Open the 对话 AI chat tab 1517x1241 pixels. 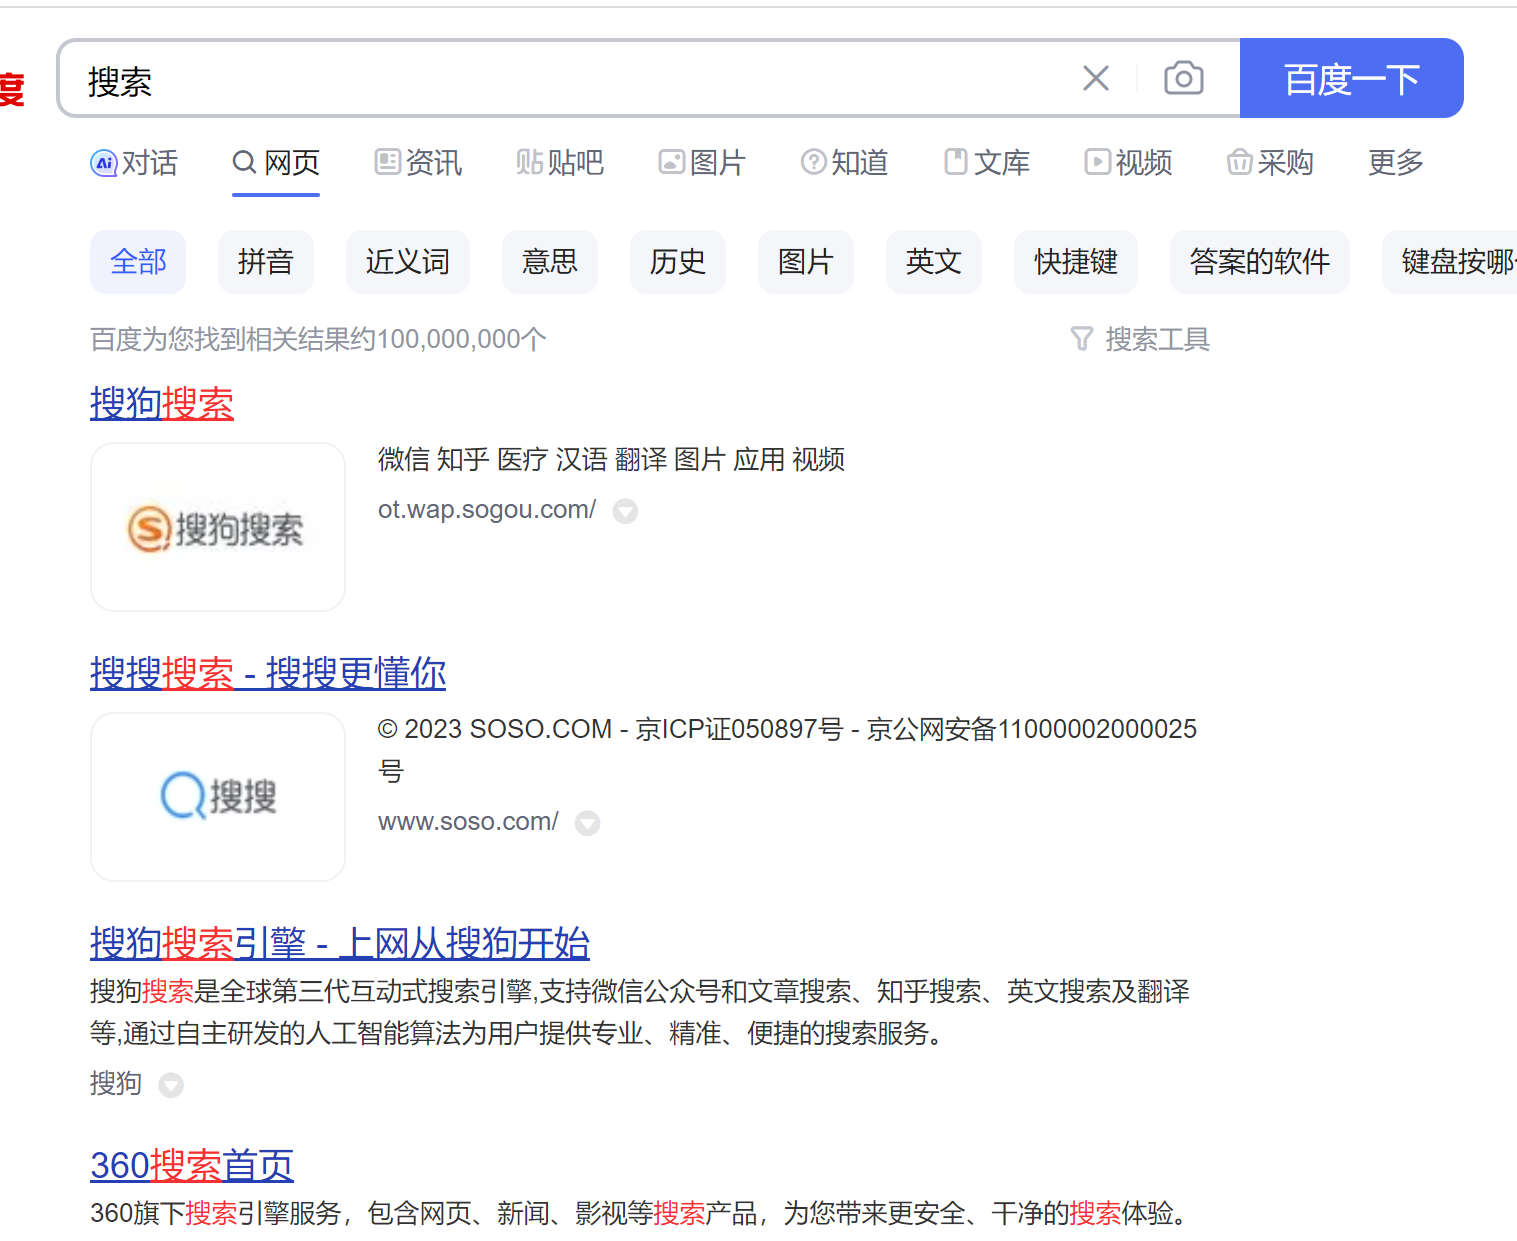pyautogui.click(x=134, y=162)
